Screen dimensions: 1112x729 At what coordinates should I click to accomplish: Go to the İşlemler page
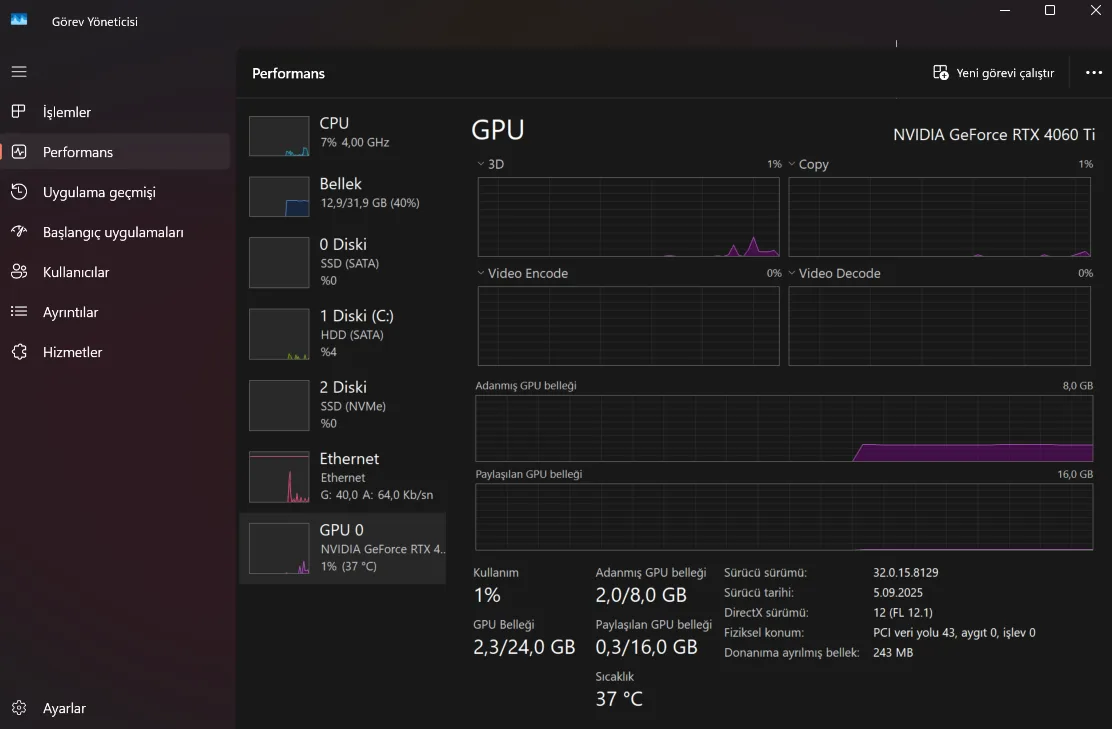tap(116, 112)
